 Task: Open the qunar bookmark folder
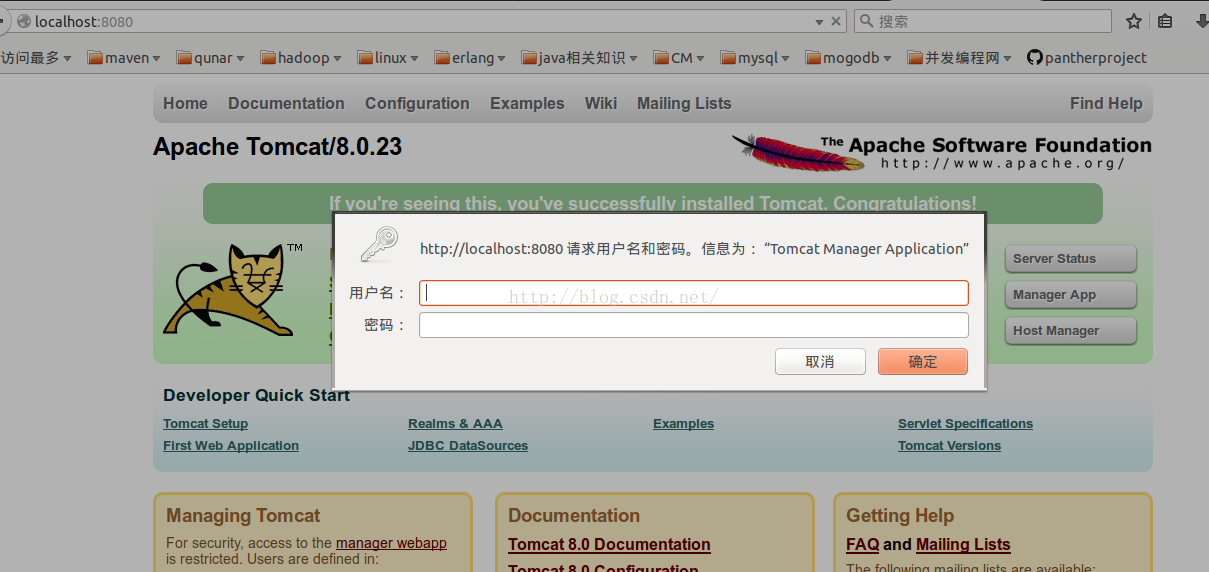pos(212,58)
